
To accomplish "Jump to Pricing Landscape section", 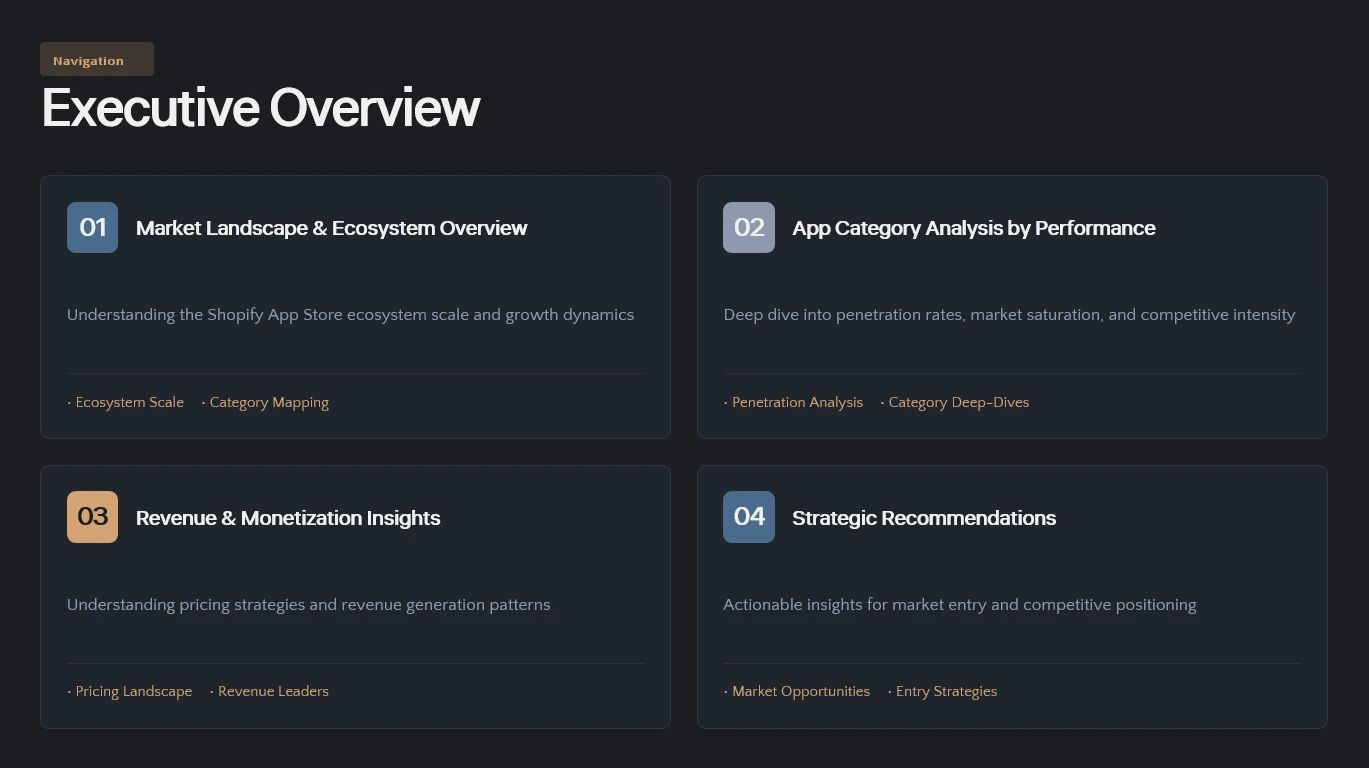I will click(133, 692).
